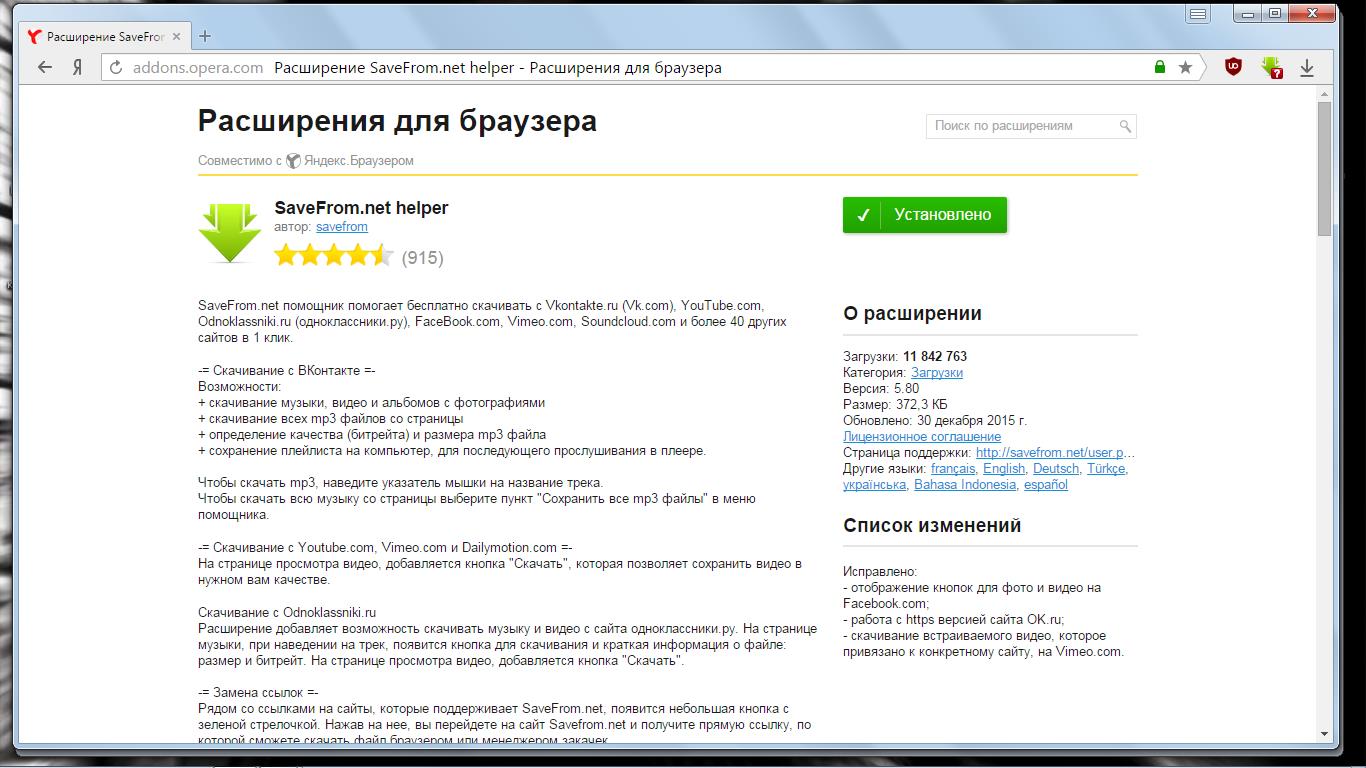
Task: Open the Загрузки category link
Action: click(937, 372)
